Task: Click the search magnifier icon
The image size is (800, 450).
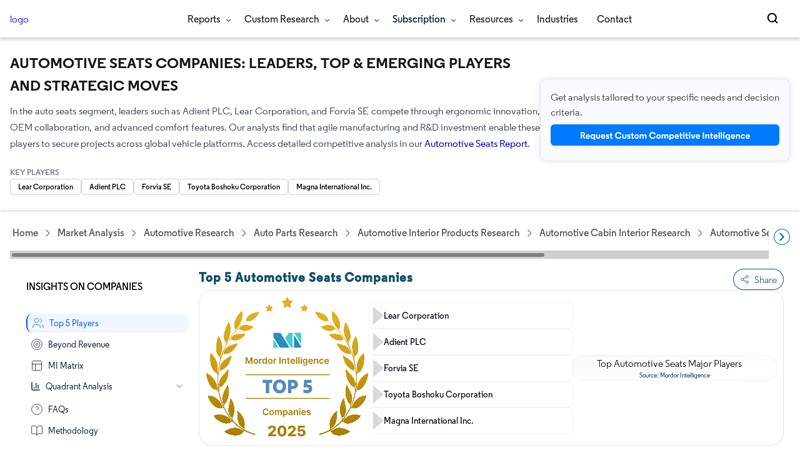Action: click(x=772, y=18)
